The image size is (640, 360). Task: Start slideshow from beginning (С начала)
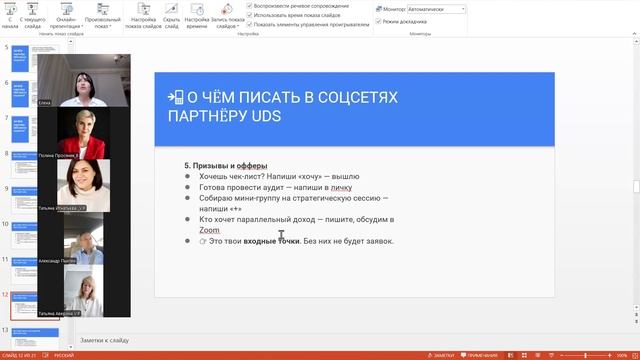pyautogui.click(x=10, y=16)
